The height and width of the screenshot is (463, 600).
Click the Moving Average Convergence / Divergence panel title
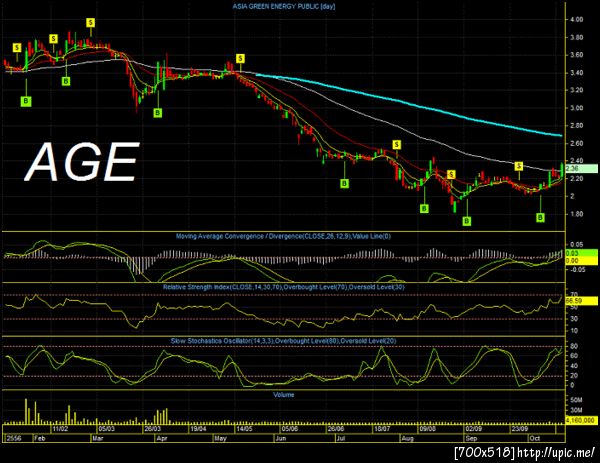(x=283, y=236)
